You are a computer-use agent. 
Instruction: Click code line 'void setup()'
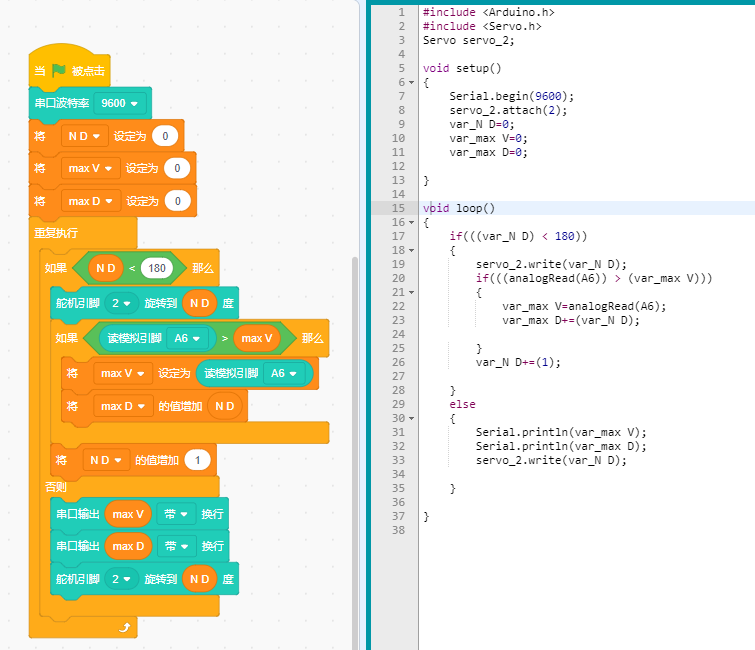462,68
